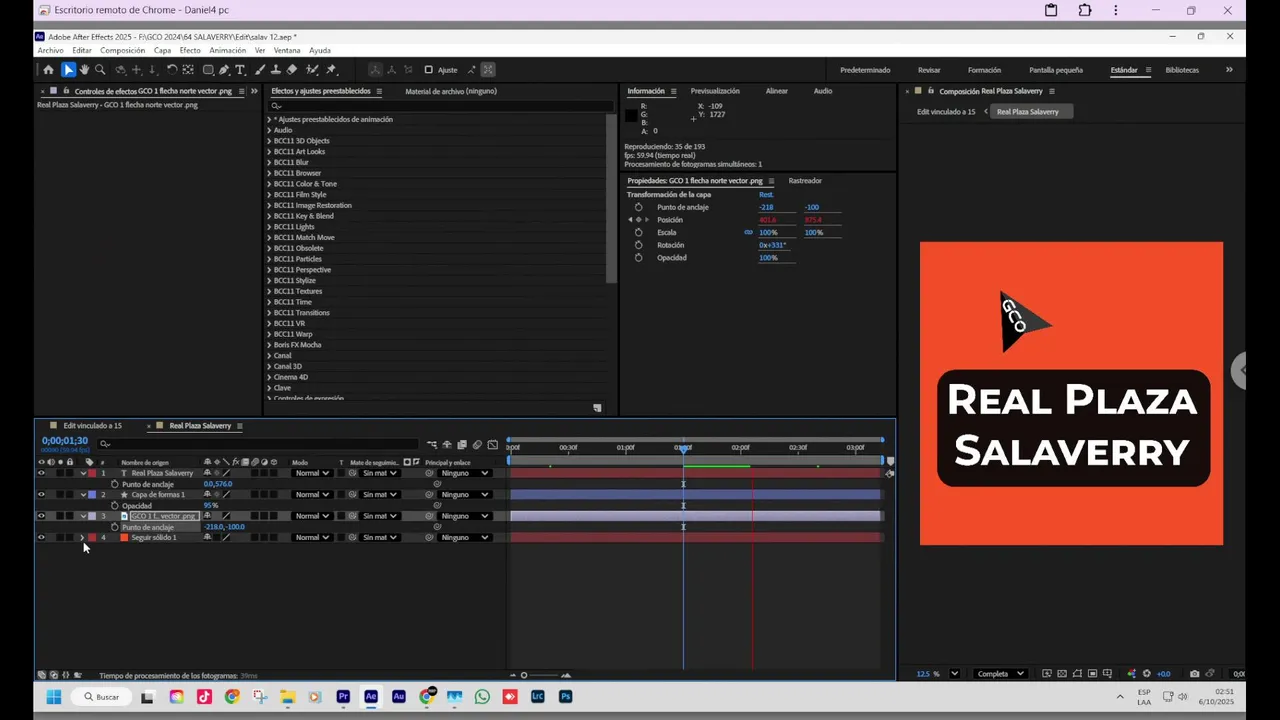Open the viewer resolution Completa dropdown

pos(1000,674)
